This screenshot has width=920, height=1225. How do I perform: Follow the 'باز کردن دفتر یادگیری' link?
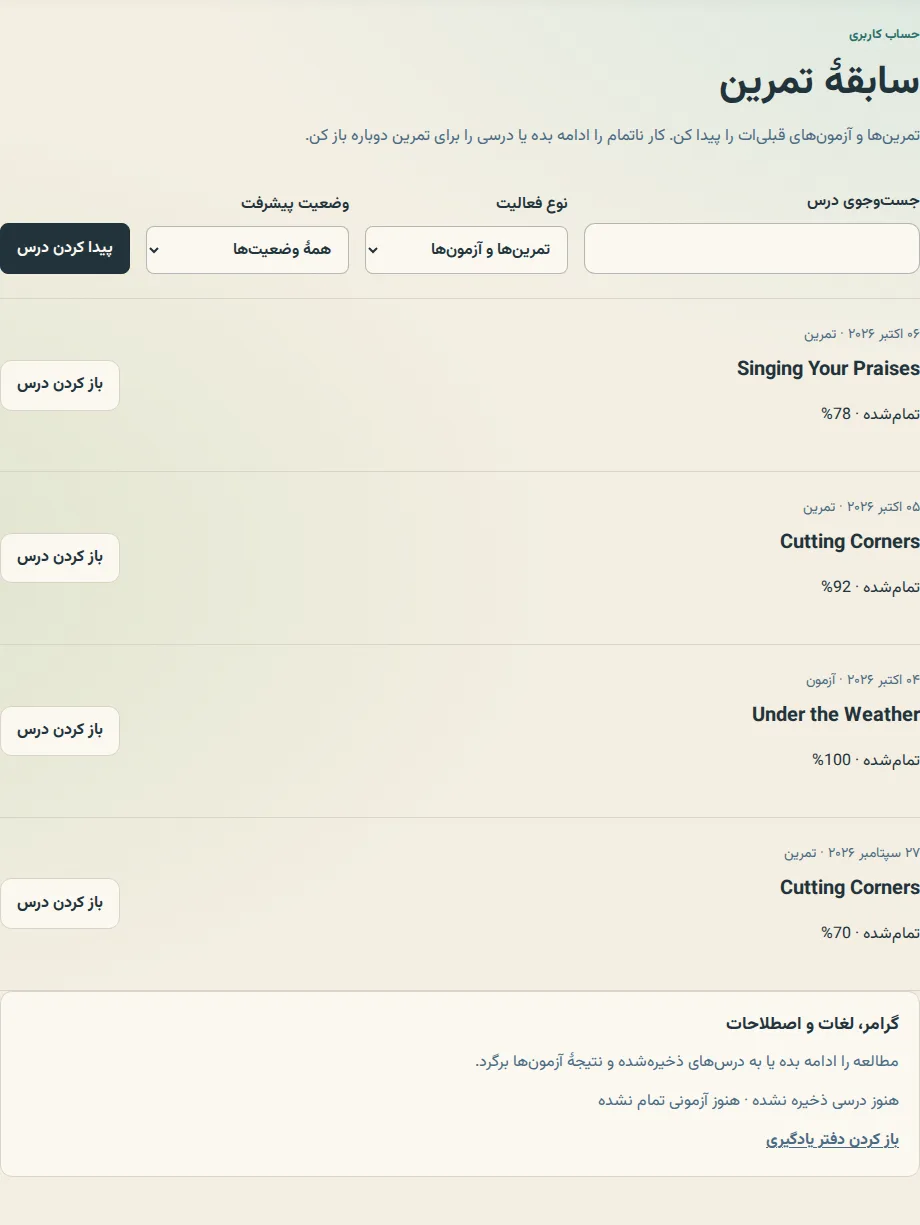point(833,1140)
